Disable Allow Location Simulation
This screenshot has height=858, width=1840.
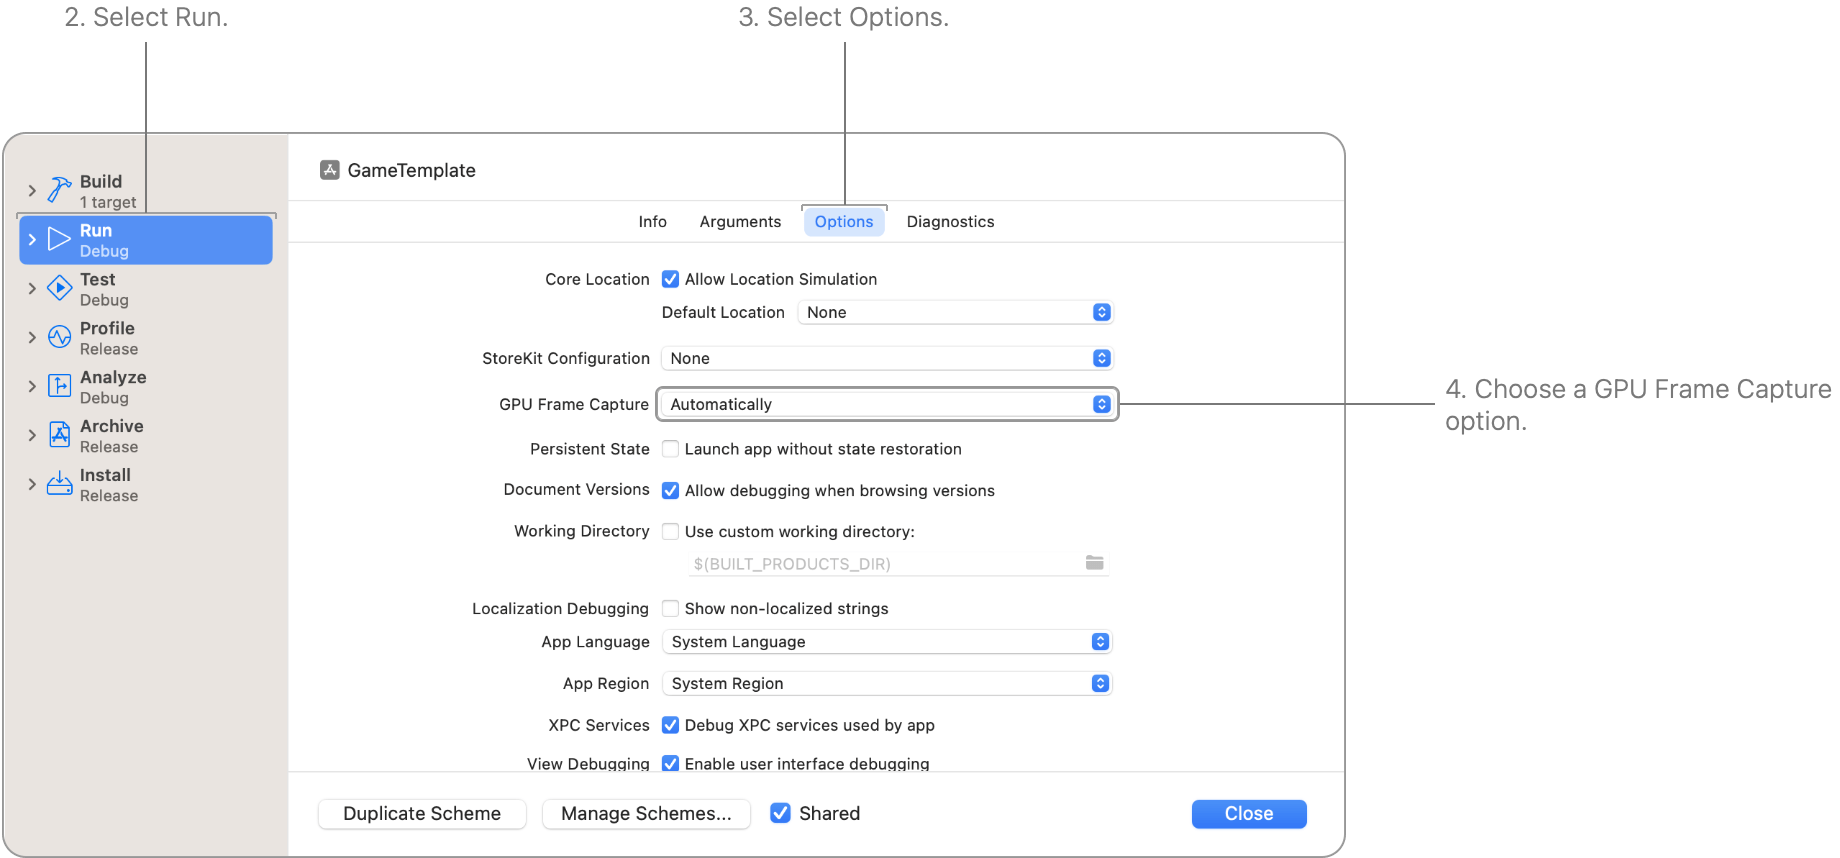670,279
